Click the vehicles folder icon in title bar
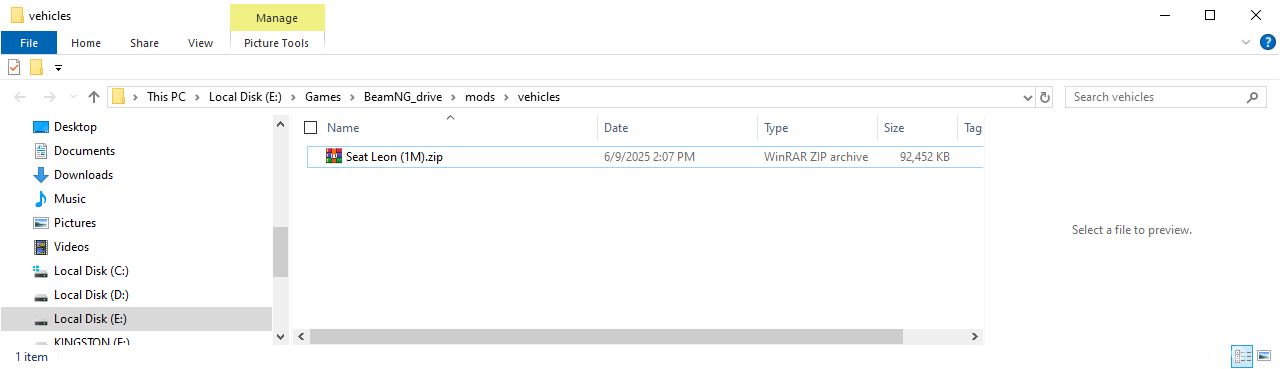 (x=17, y=16)
